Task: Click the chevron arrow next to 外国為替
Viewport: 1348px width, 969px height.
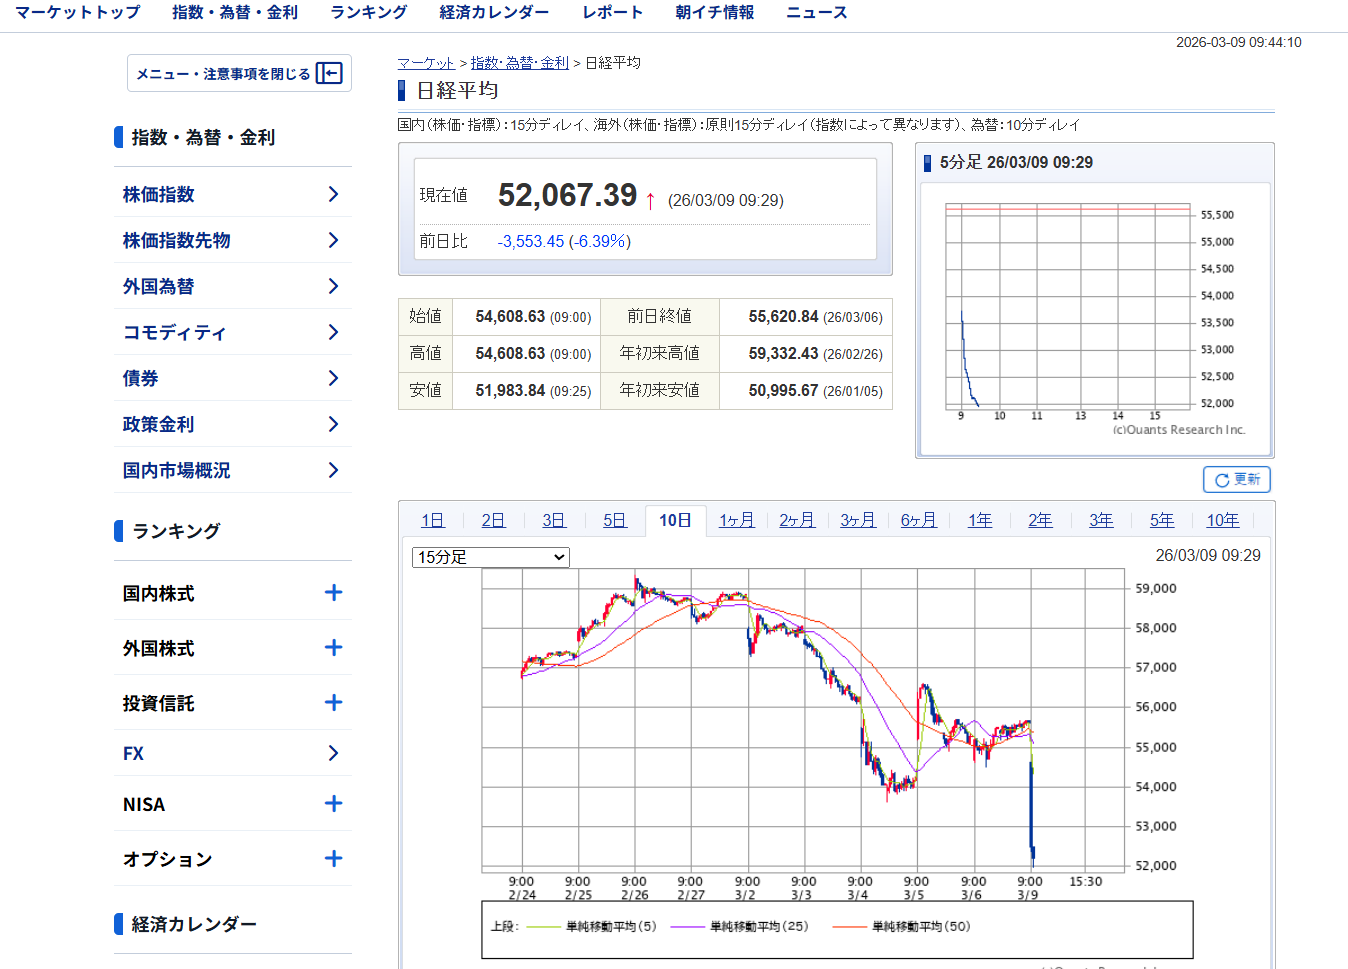Action: point(334,286)
